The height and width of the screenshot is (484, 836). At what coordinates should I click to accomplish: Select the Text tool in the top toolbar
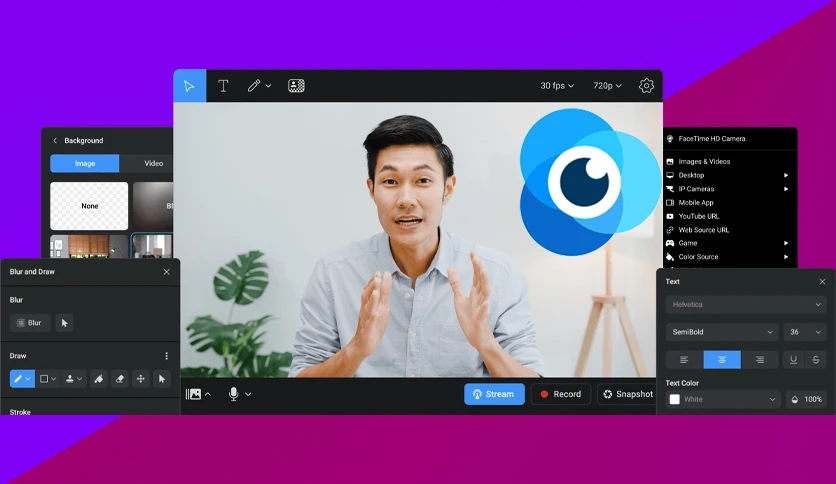[223, 86]
